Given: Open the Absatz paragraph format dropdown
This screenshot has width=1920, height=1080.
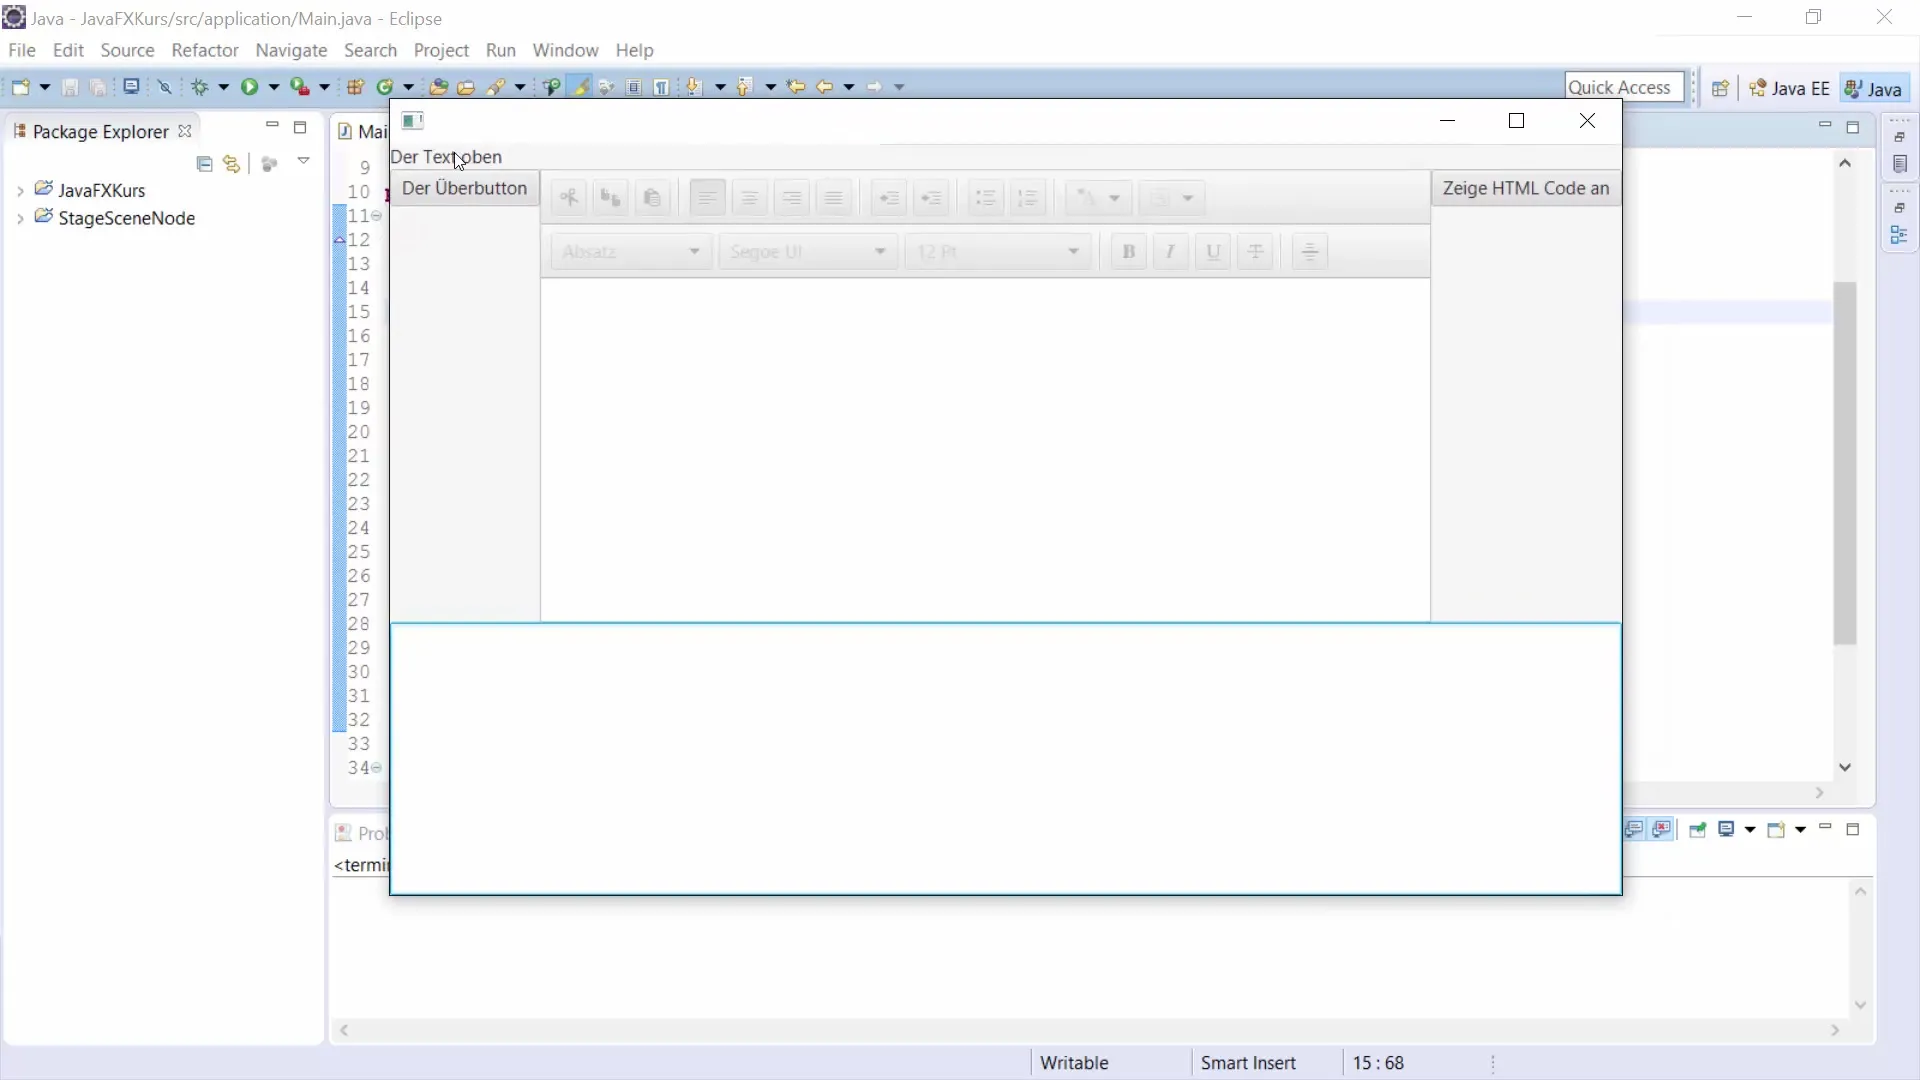Looking at the screenshot, I should click(631, 252).
